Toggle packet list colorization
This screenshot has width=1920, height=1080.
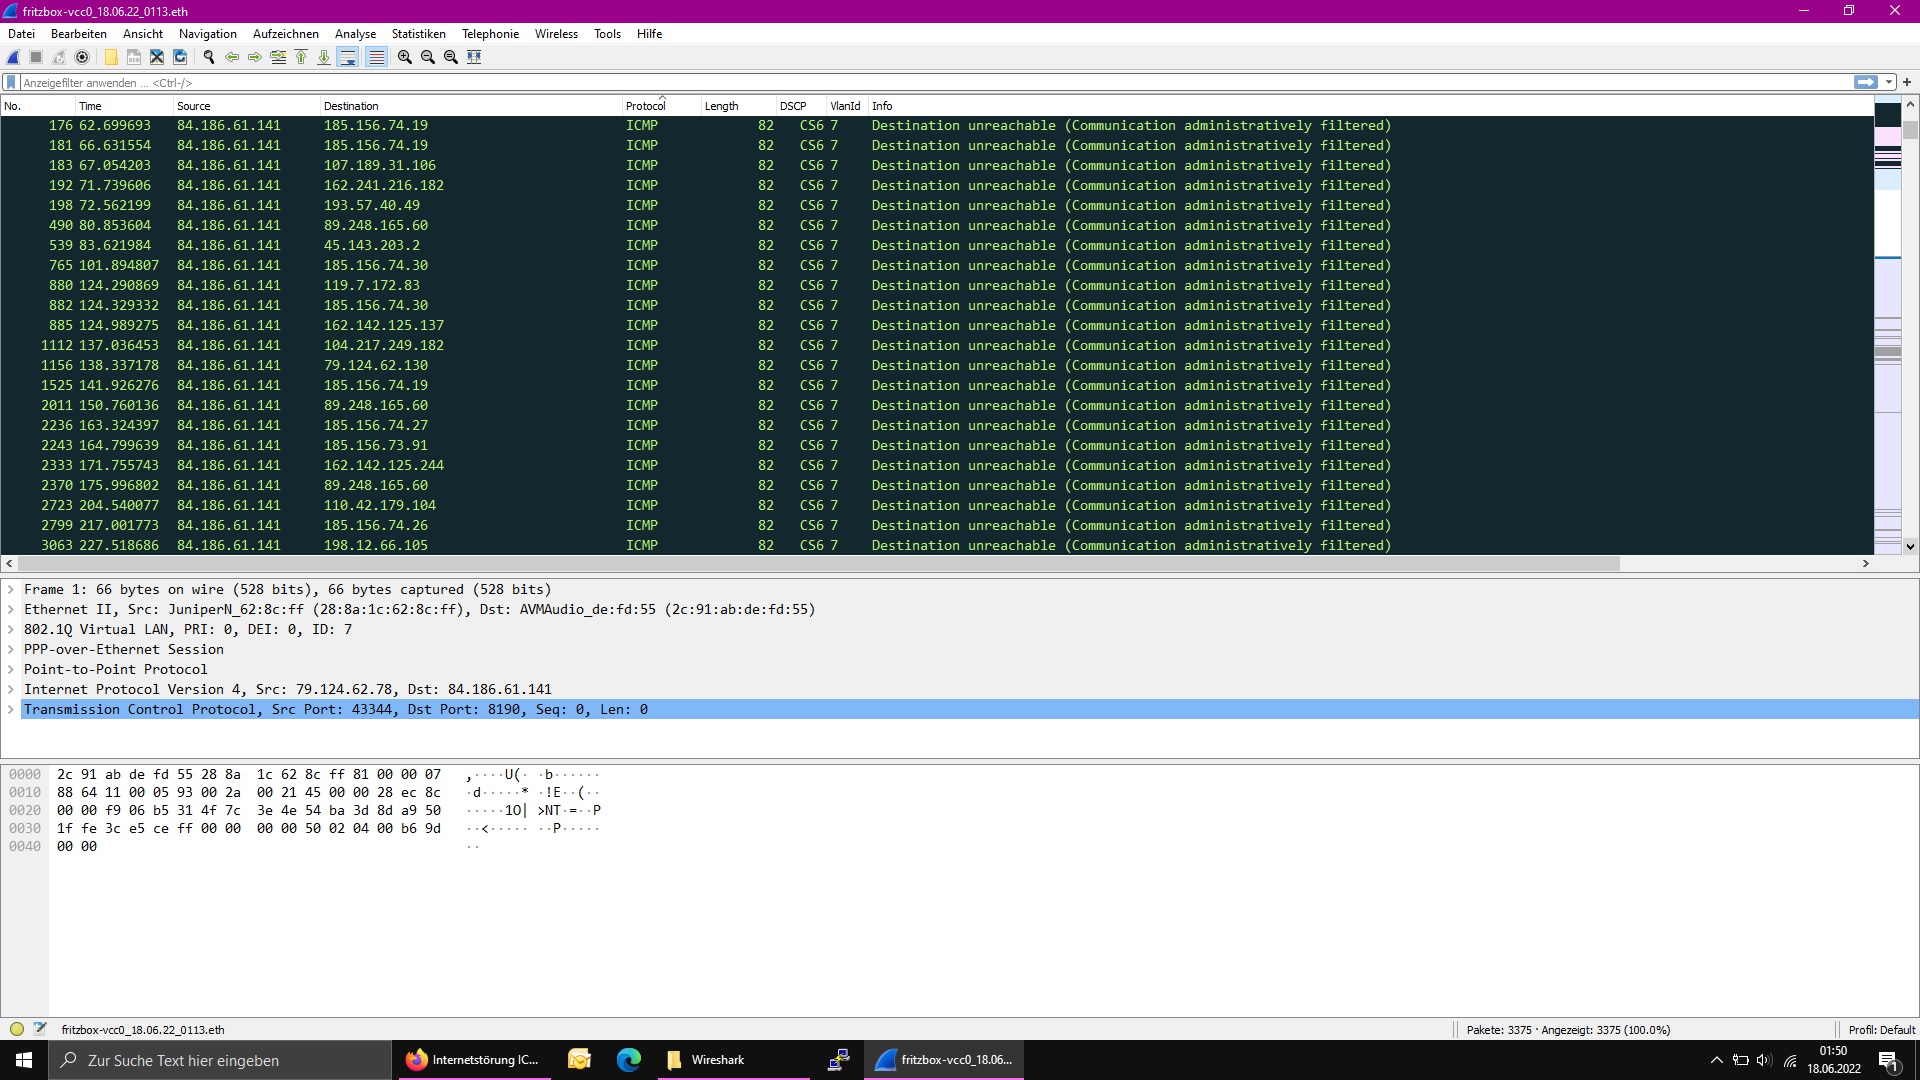click(376, 57)
